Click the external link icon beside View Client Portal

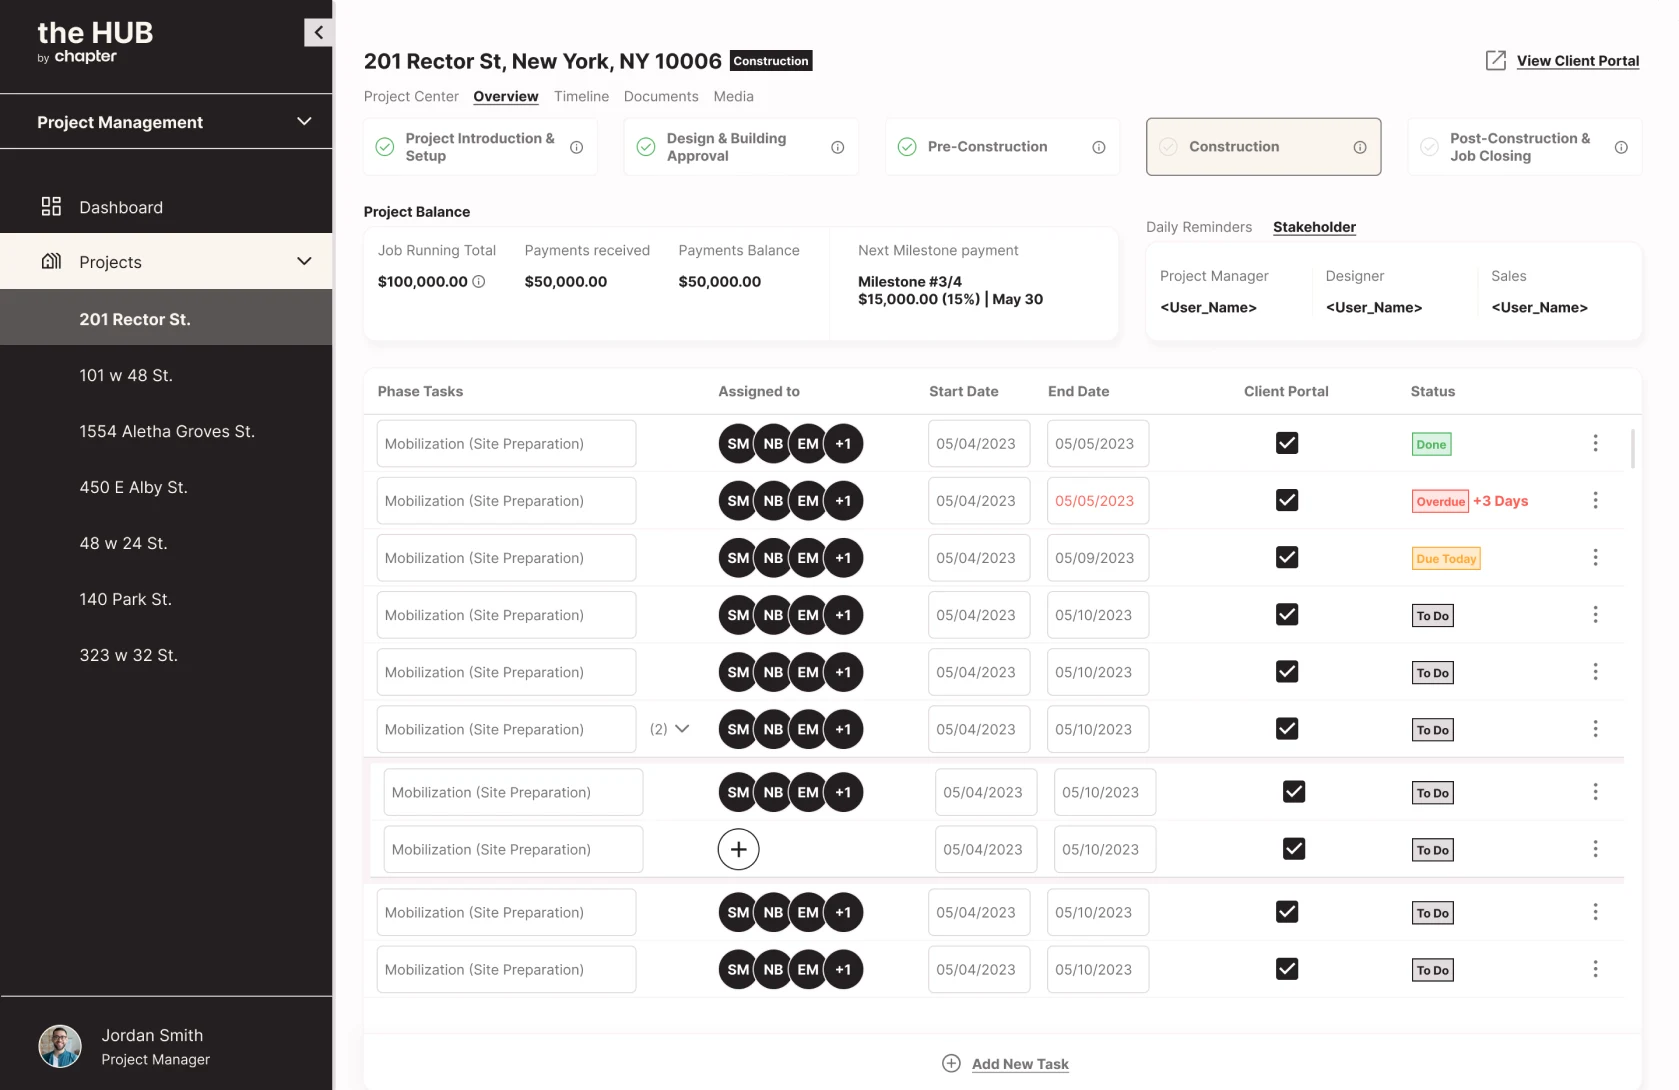1496,60
